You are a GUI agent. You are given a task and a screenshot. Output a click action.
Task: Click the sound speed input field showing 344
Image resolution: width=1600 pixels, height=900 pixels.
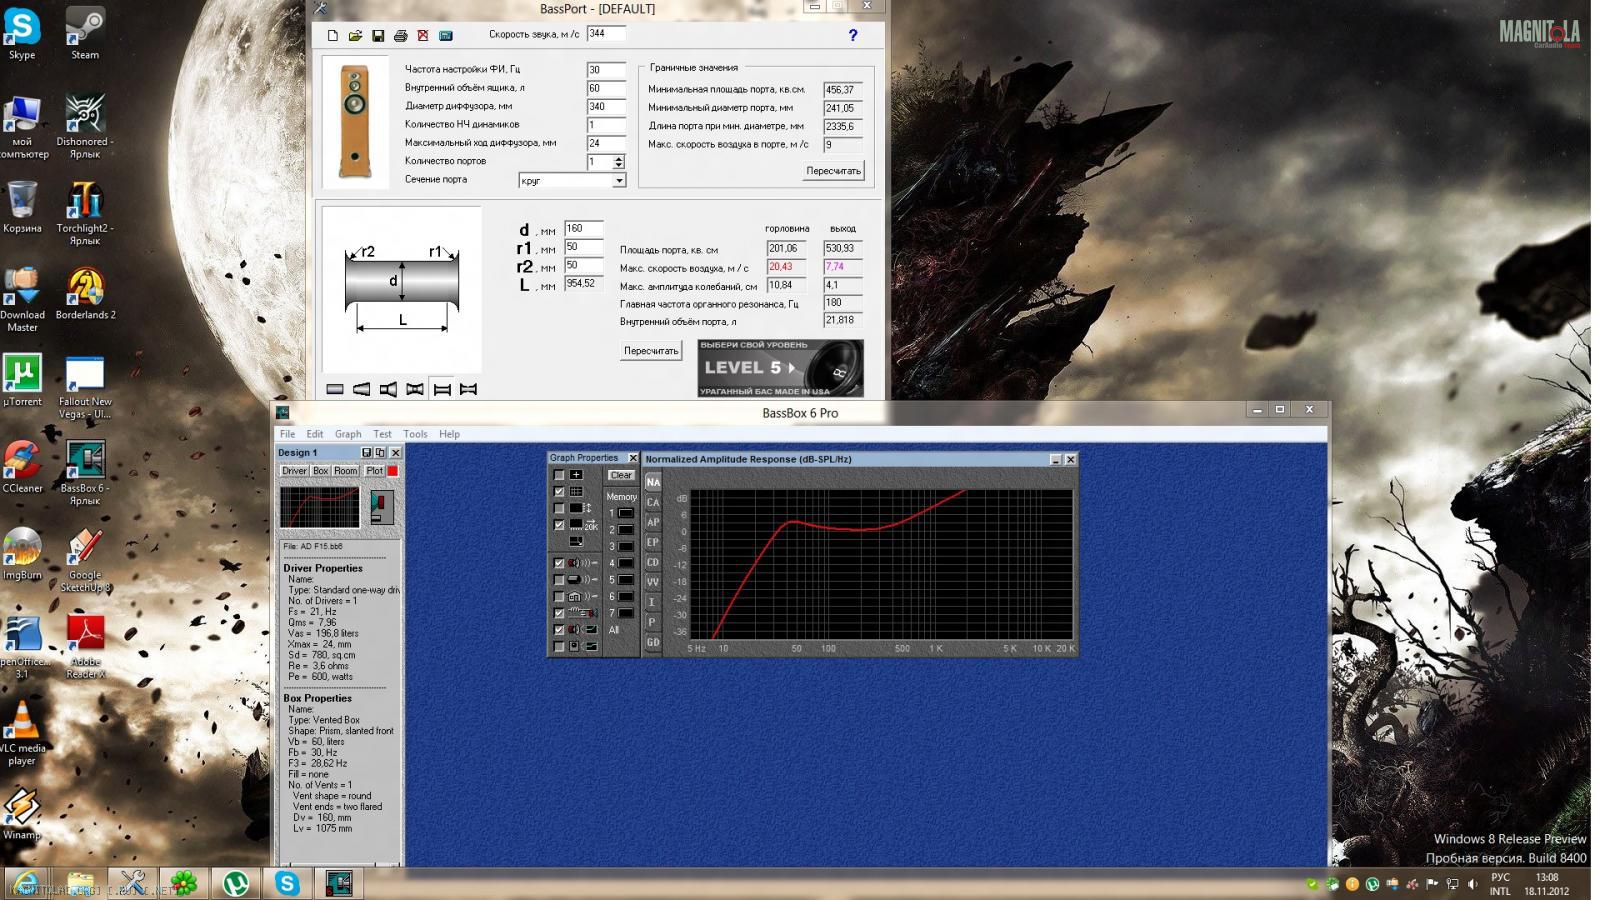pyautogui.click(x=606, y=34)
